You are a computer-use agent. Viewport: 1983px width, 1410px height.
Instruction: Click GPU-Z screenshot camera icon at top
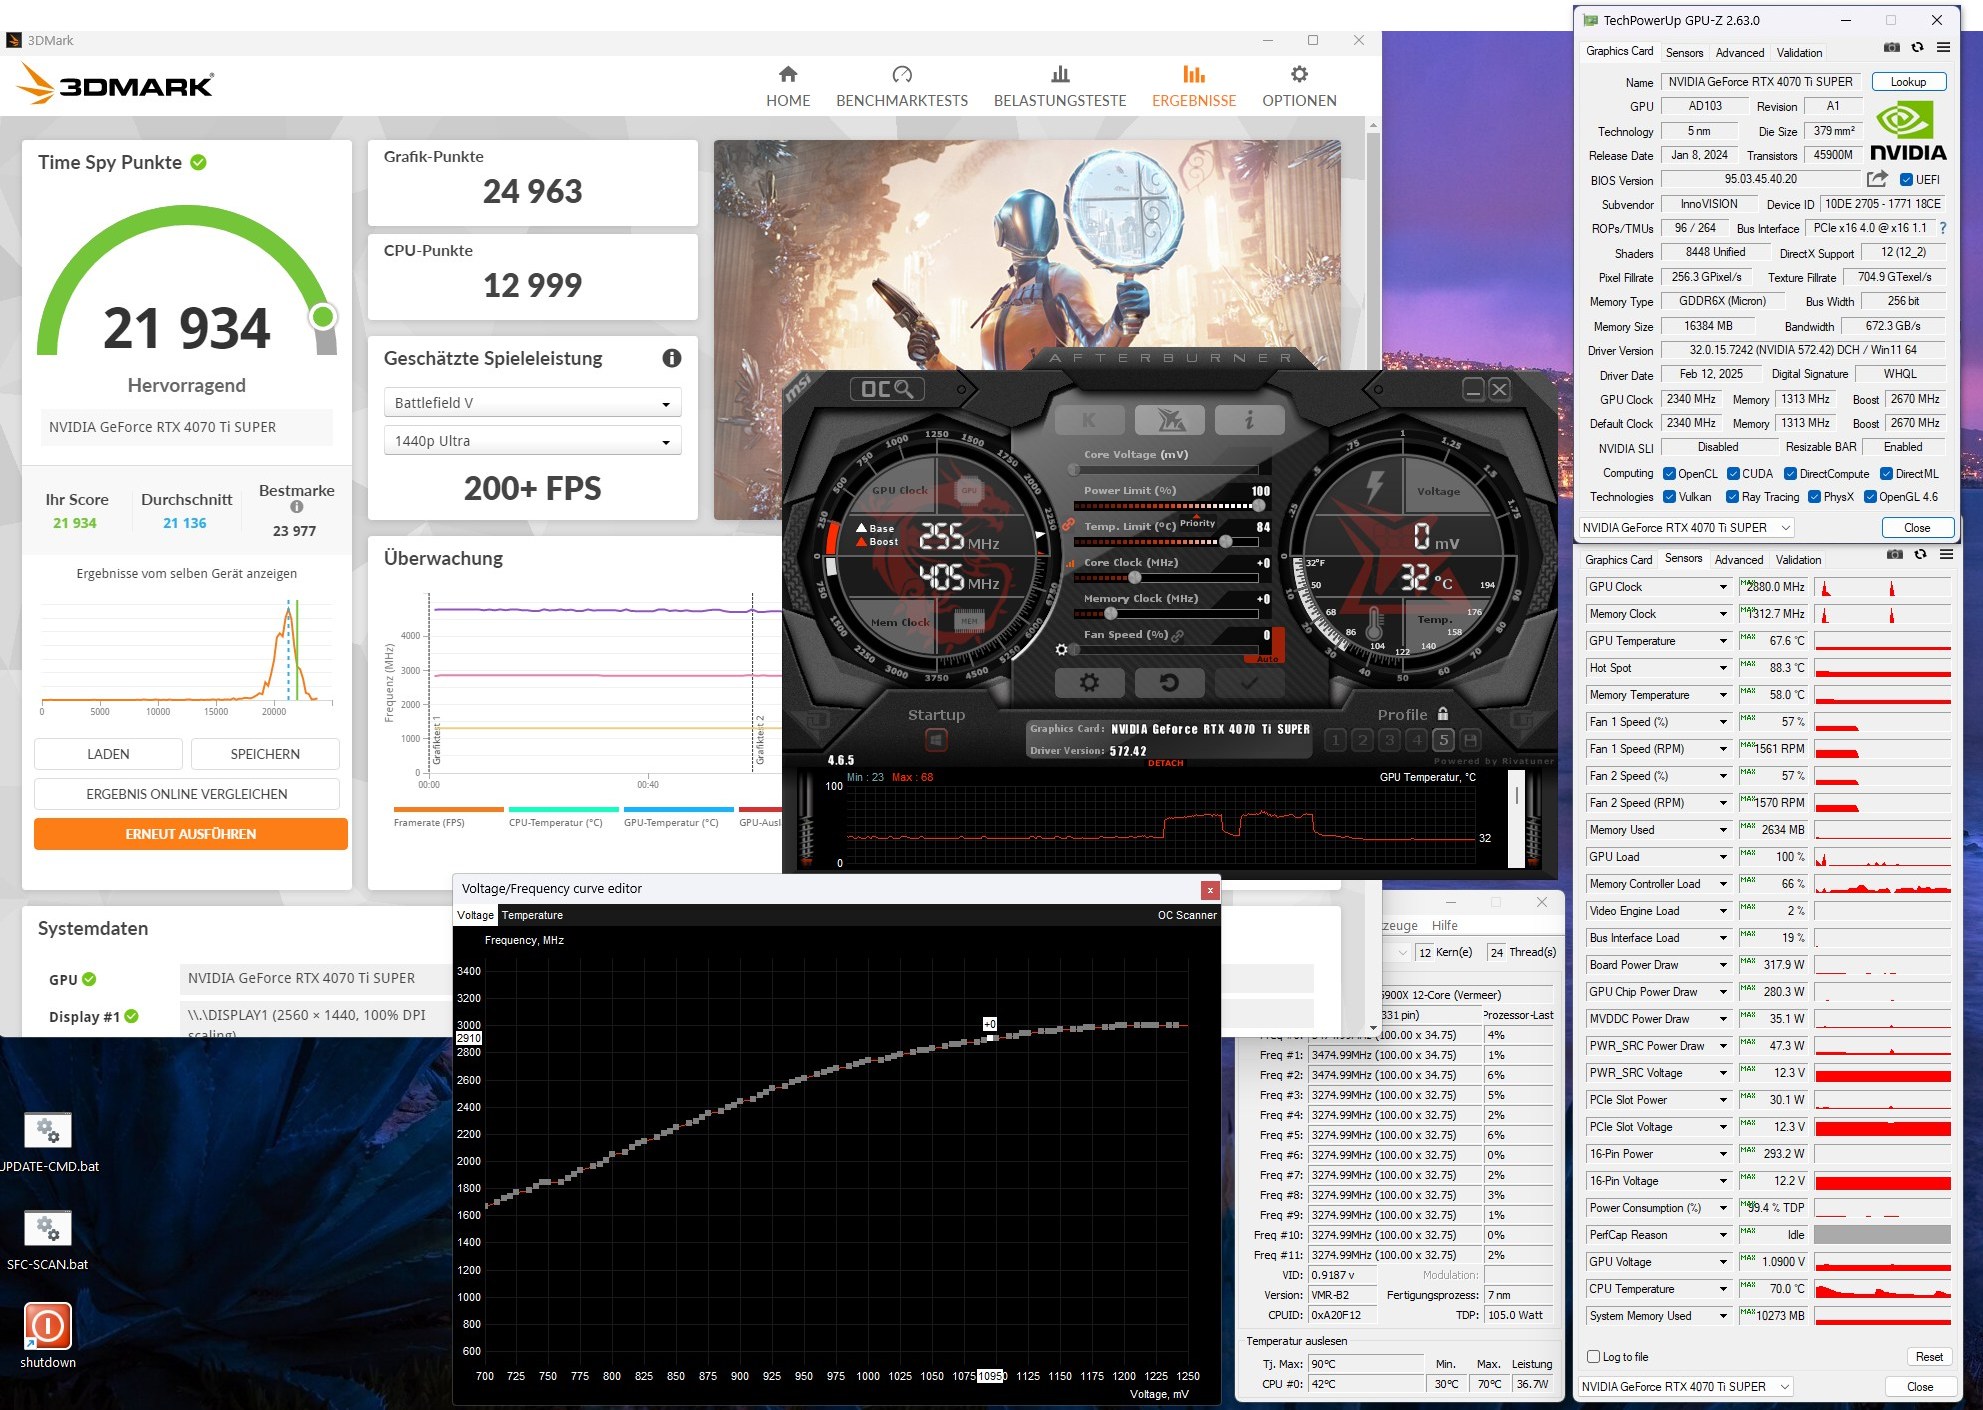tap(1891, 47)
